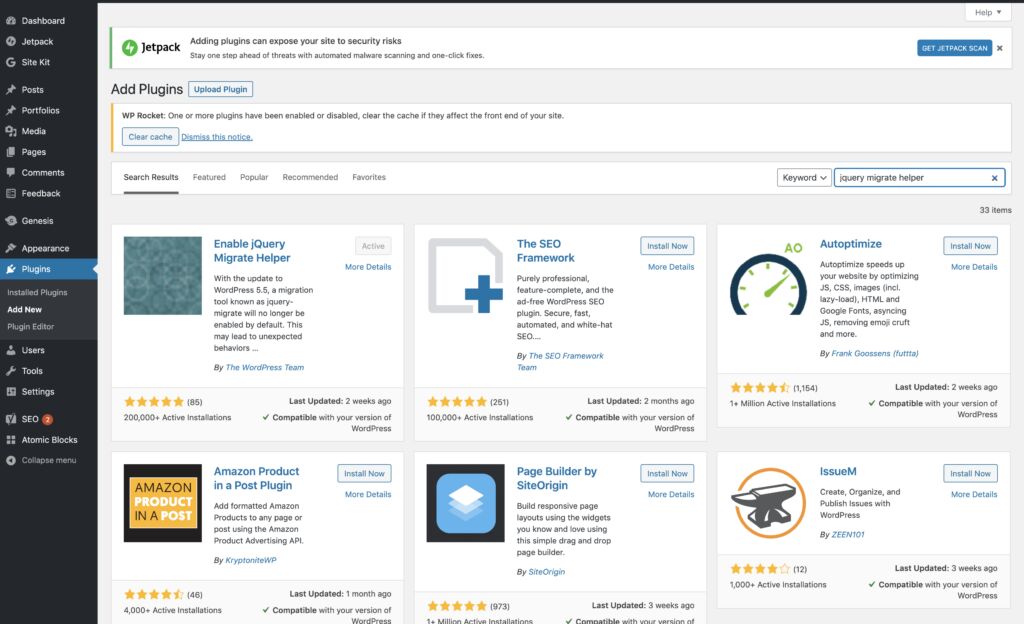The height and width of the screenshot is (624, 1024).
Task: Click the Posts pushpin icon
Action: (10, 89)
